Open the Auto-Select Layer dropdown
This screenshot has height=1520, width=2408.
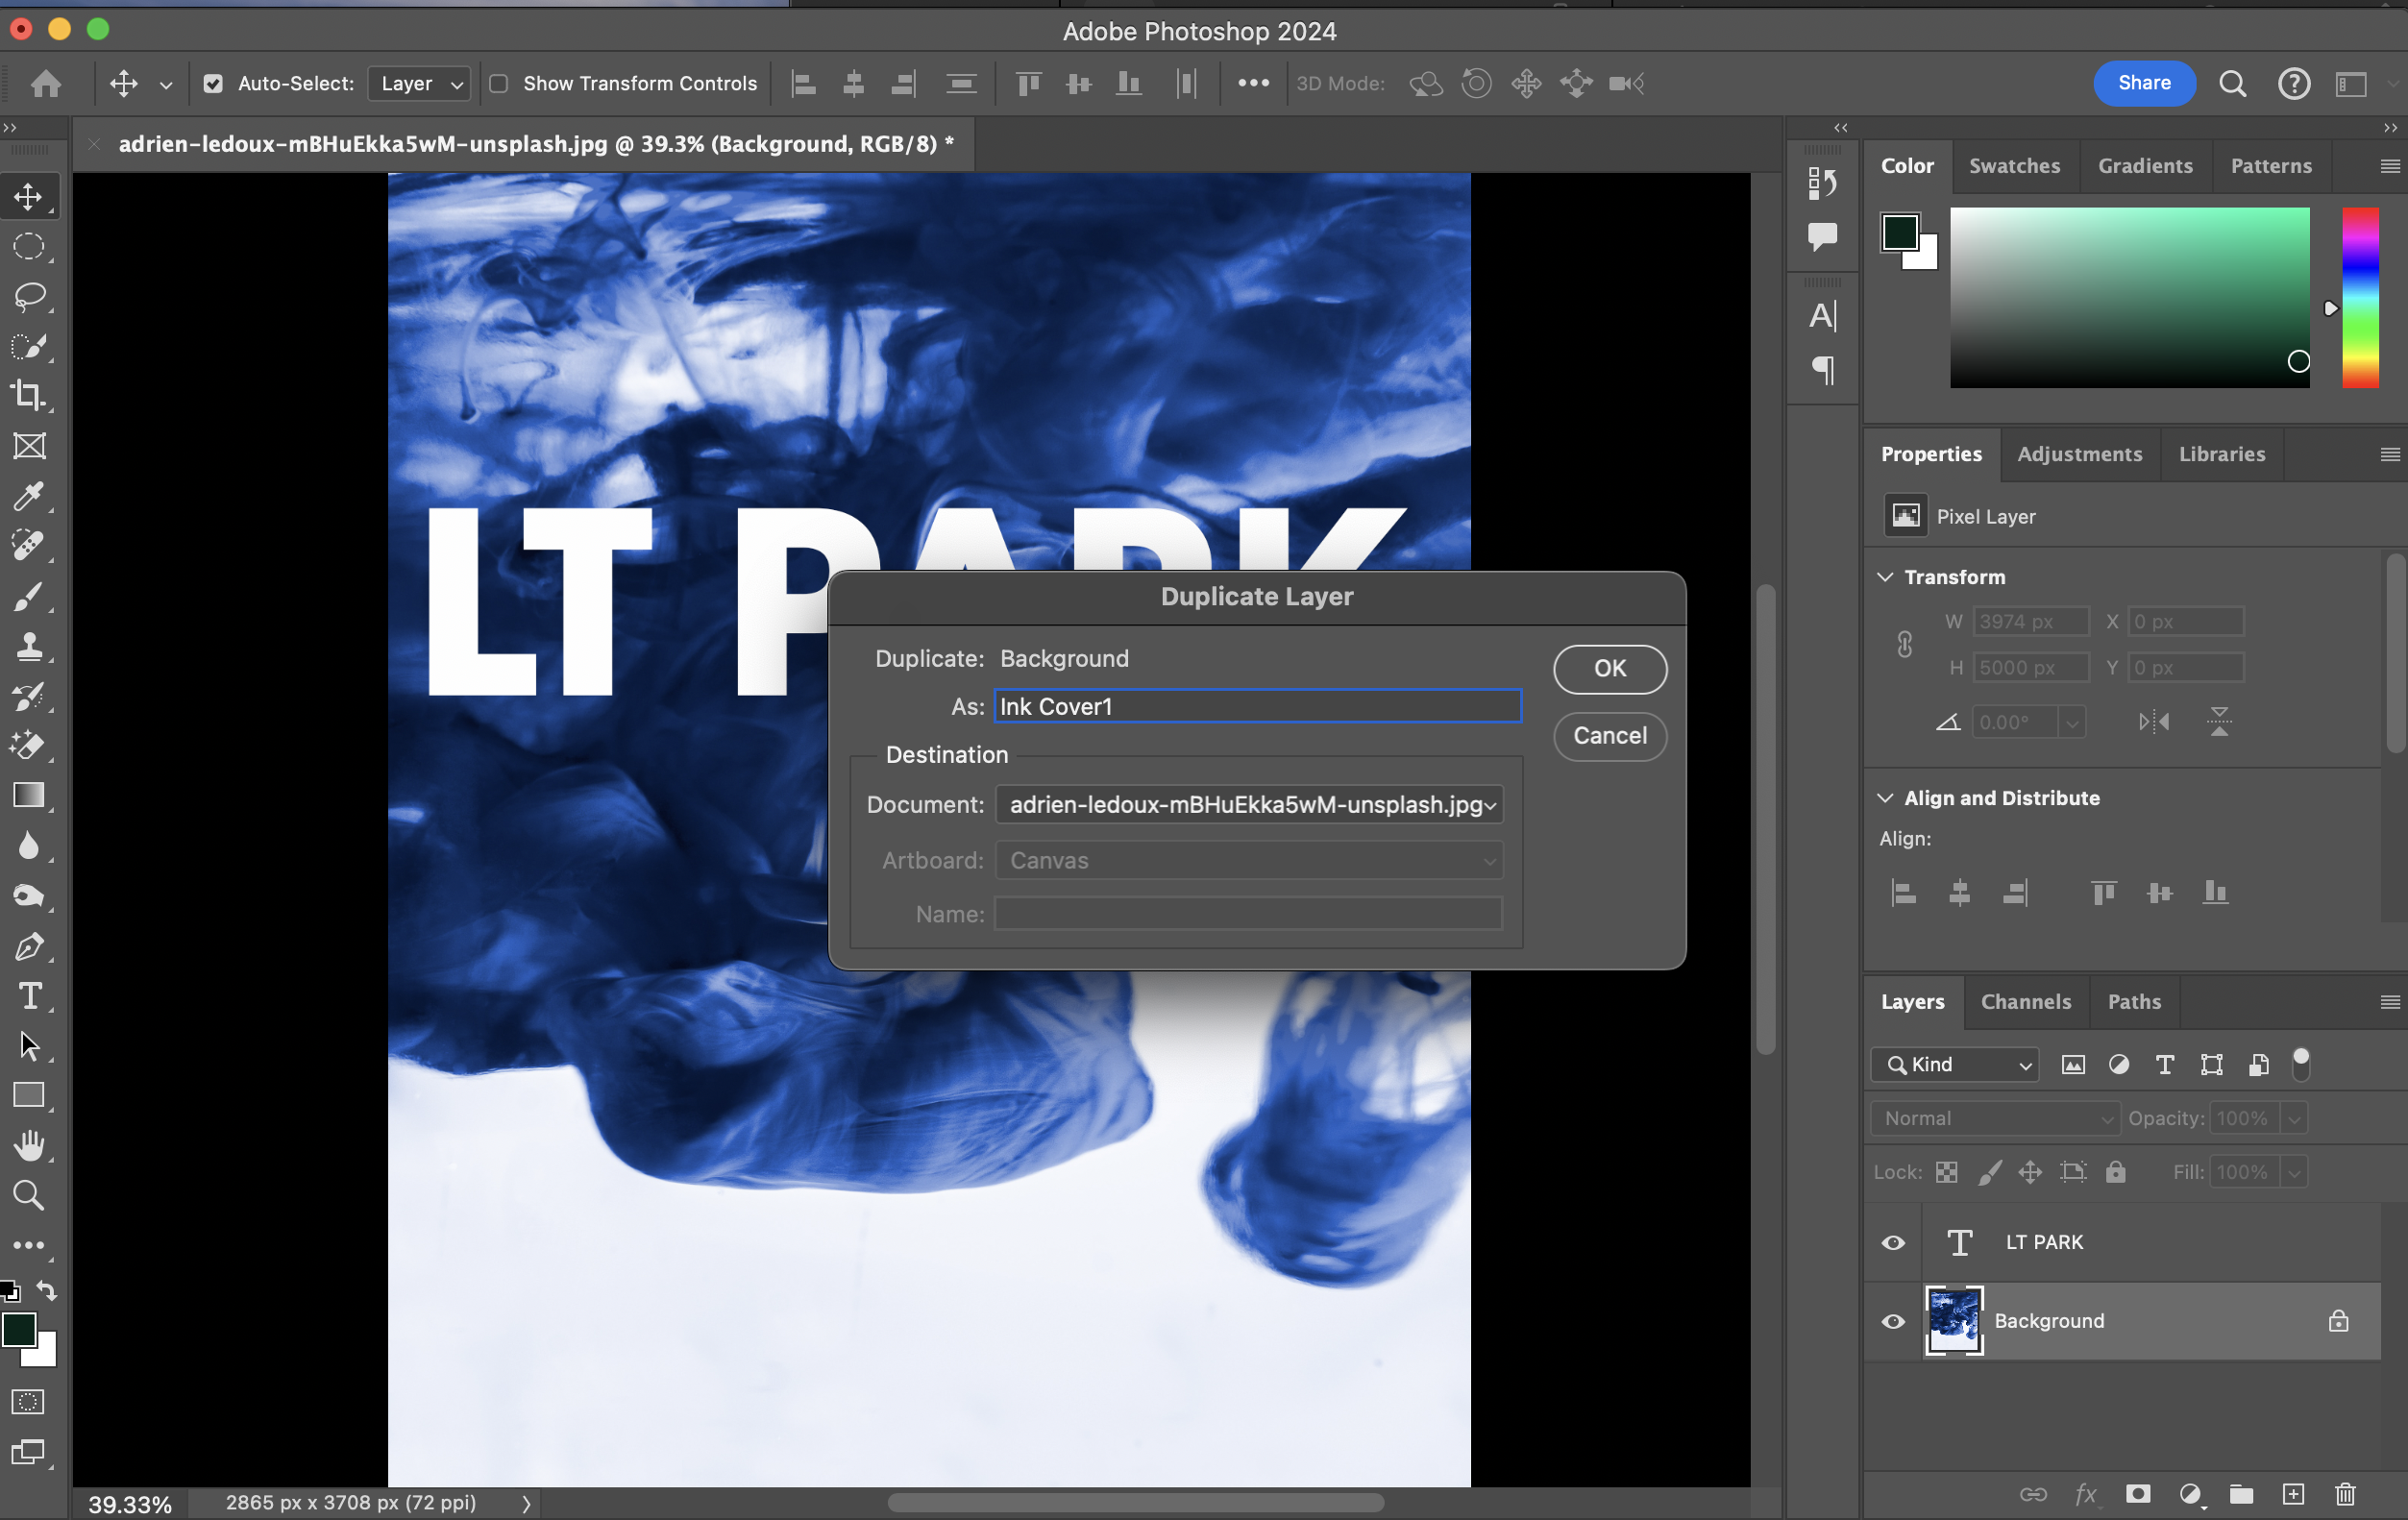tap(419, 84)
